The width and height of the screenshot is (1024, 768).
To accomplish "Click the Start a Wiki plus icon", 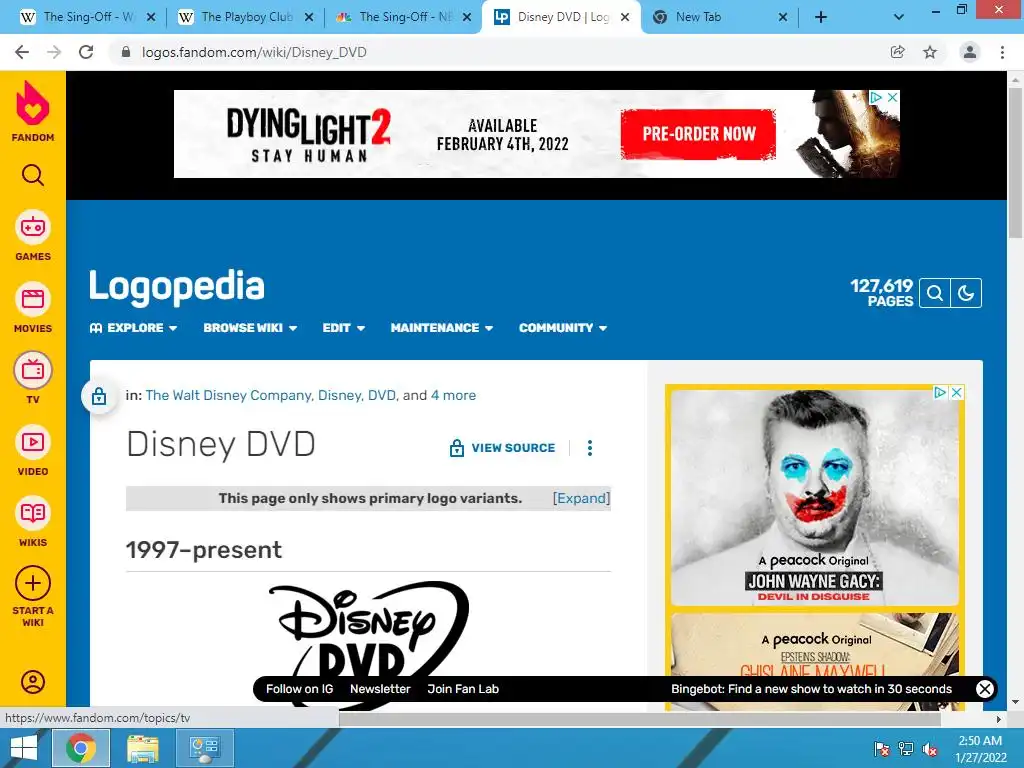I will click(33, 583).
